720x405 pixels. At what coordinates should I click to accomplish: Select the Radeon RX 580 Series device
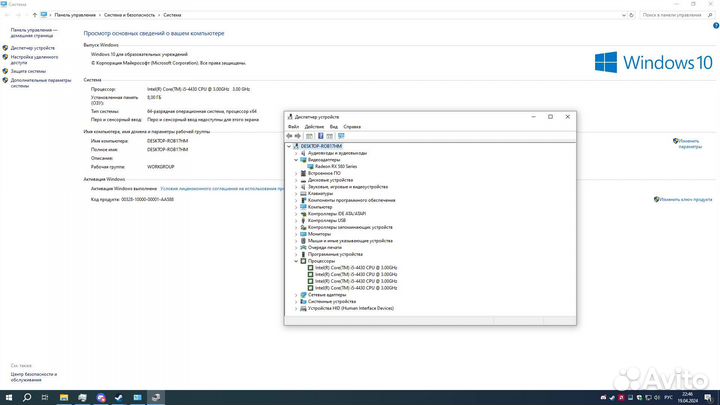336,166
